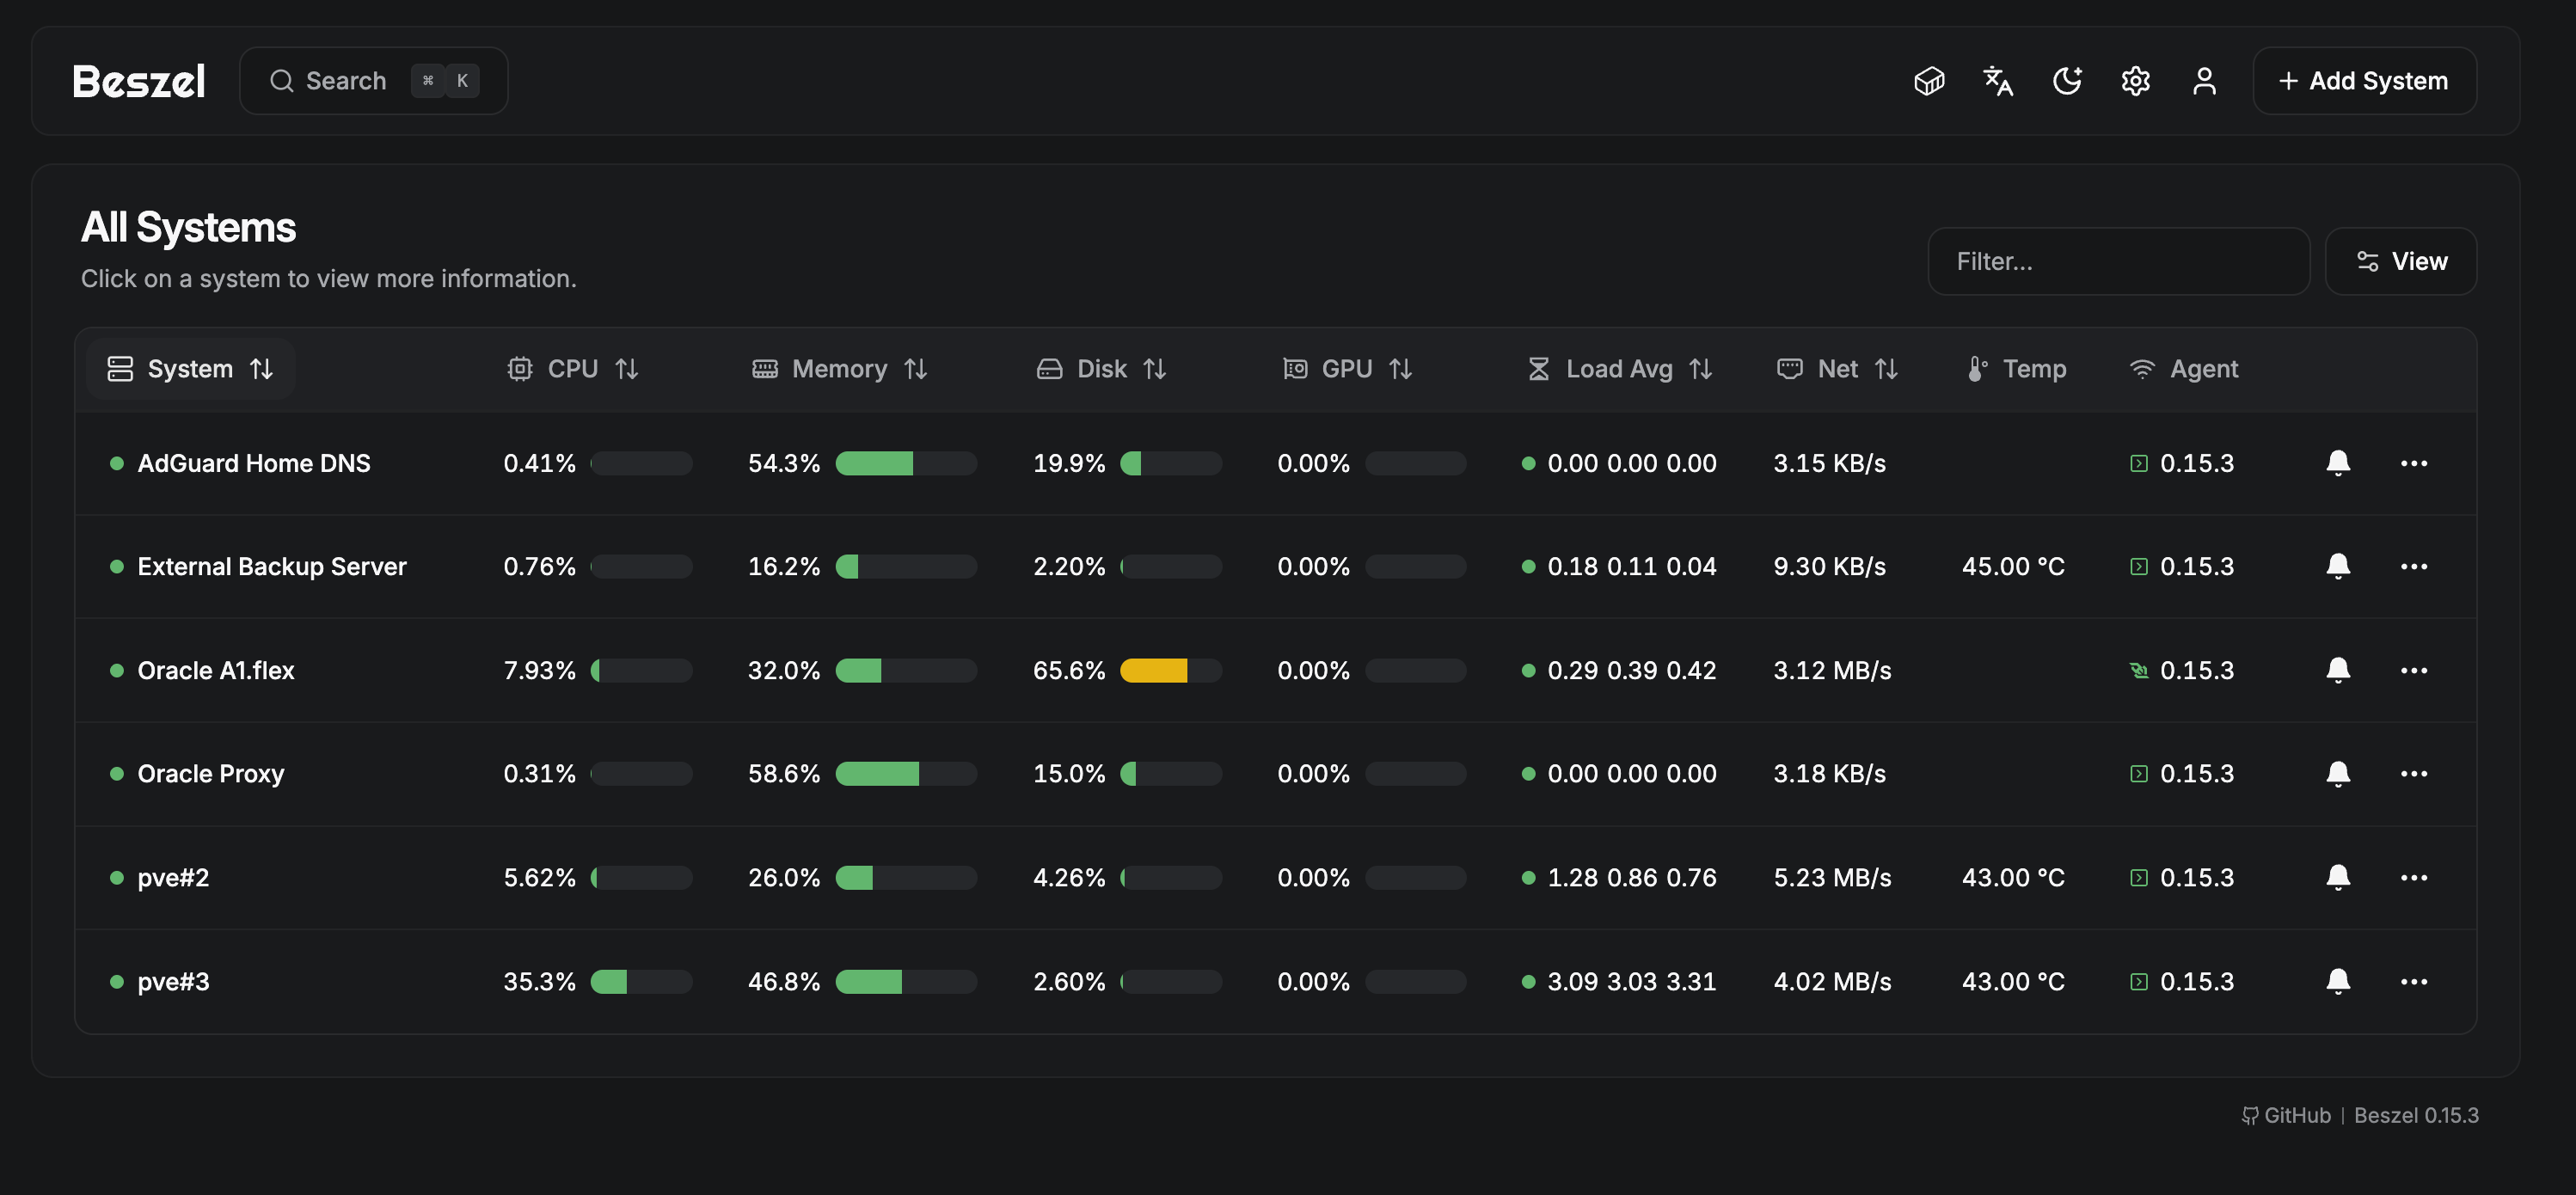Viewport: 2576px width, 1195px height.
Task: Click the Add System button
Action: coord(2364,80)
